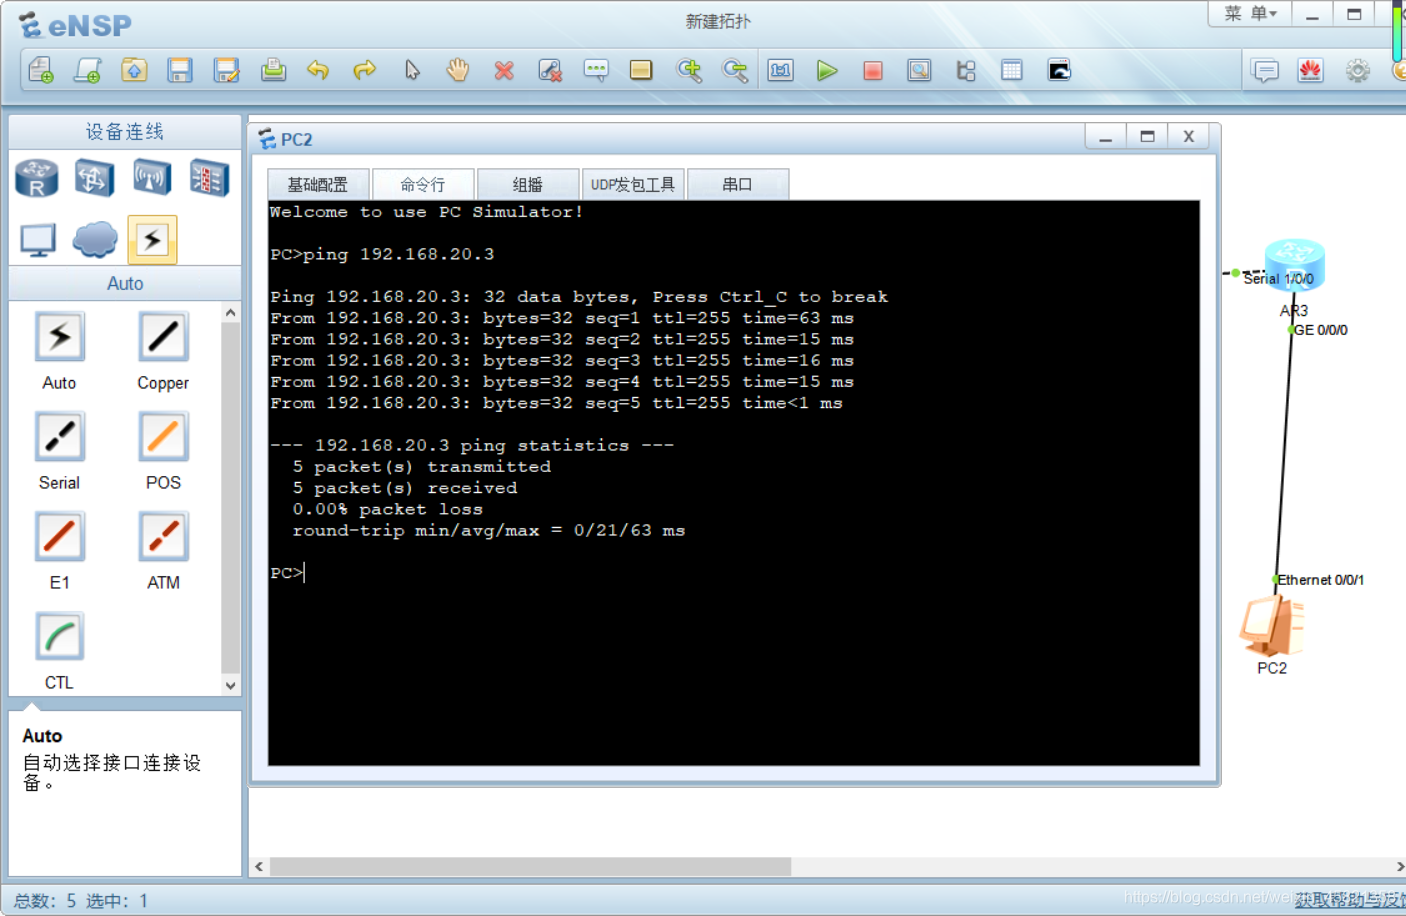This screenshot has height=916, width=1406.
Task: Click the delete-all-connections eraser icon
Action: pyautogui.click(x=550, y=70)
